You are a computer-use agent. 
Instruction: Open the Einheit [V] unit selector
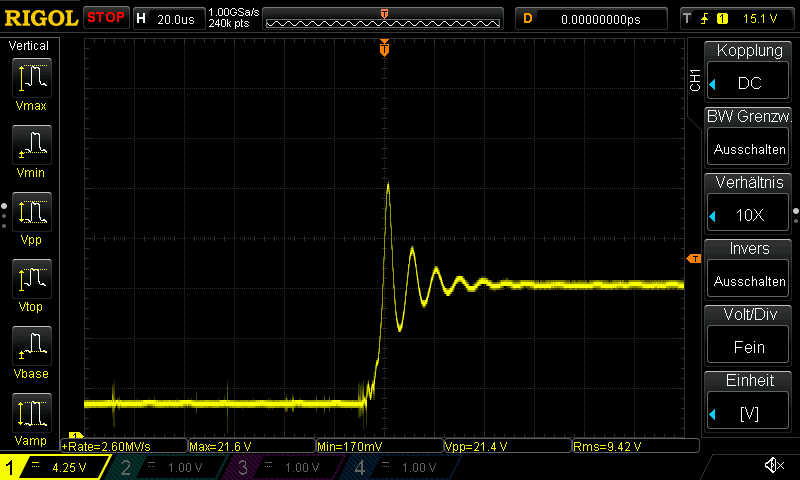point(749,401)
